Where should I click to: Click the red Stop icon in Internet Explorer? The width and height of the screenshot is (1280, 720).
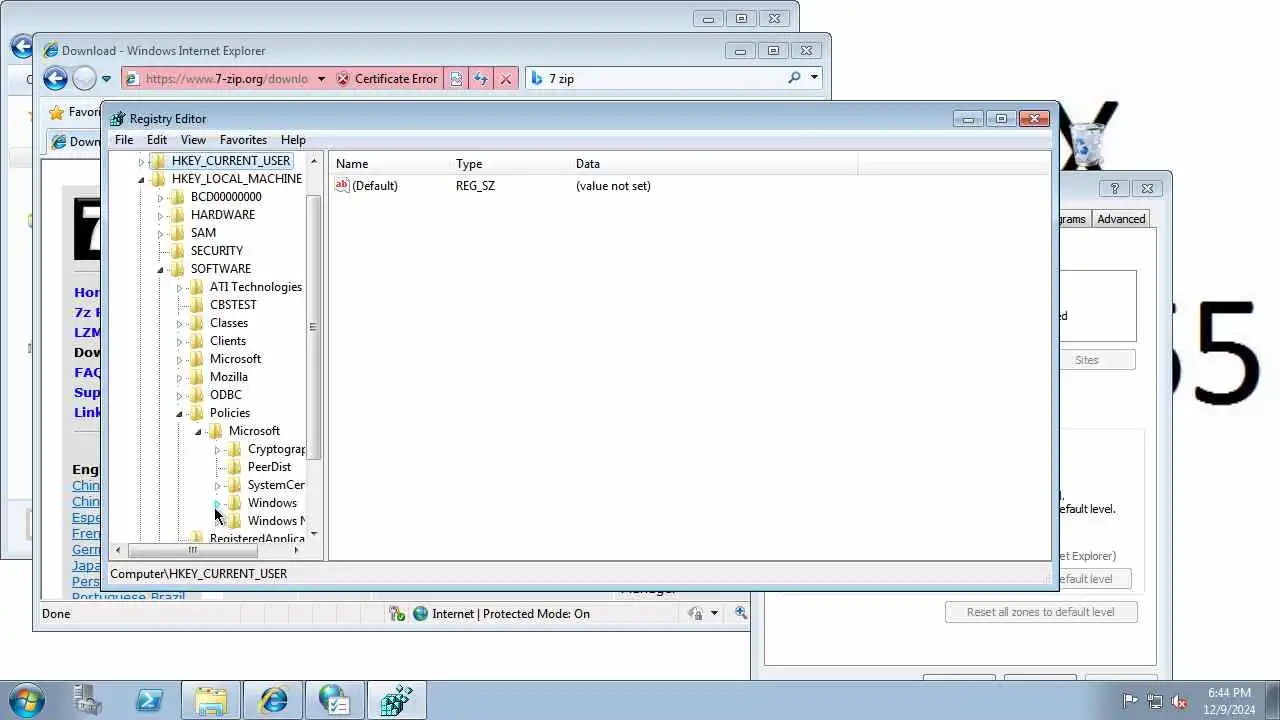pyautogui.click(x=506, y=79)
